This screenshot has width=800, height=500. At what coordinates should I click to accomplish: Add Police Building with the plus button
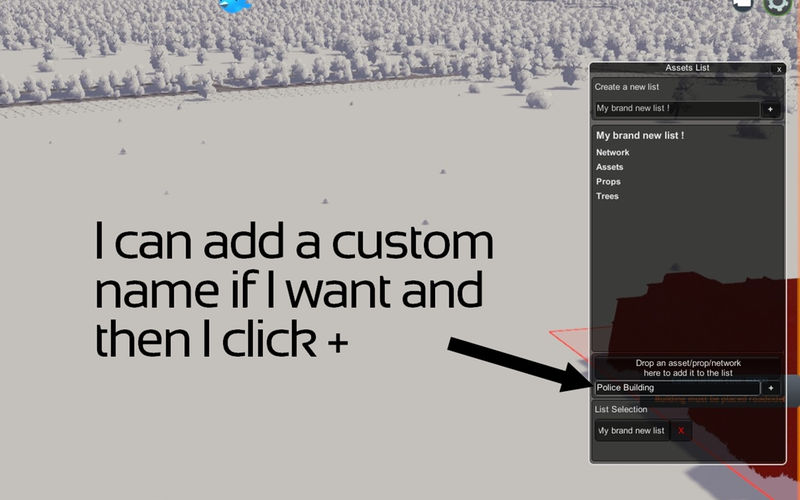click(x=770, y=388)
